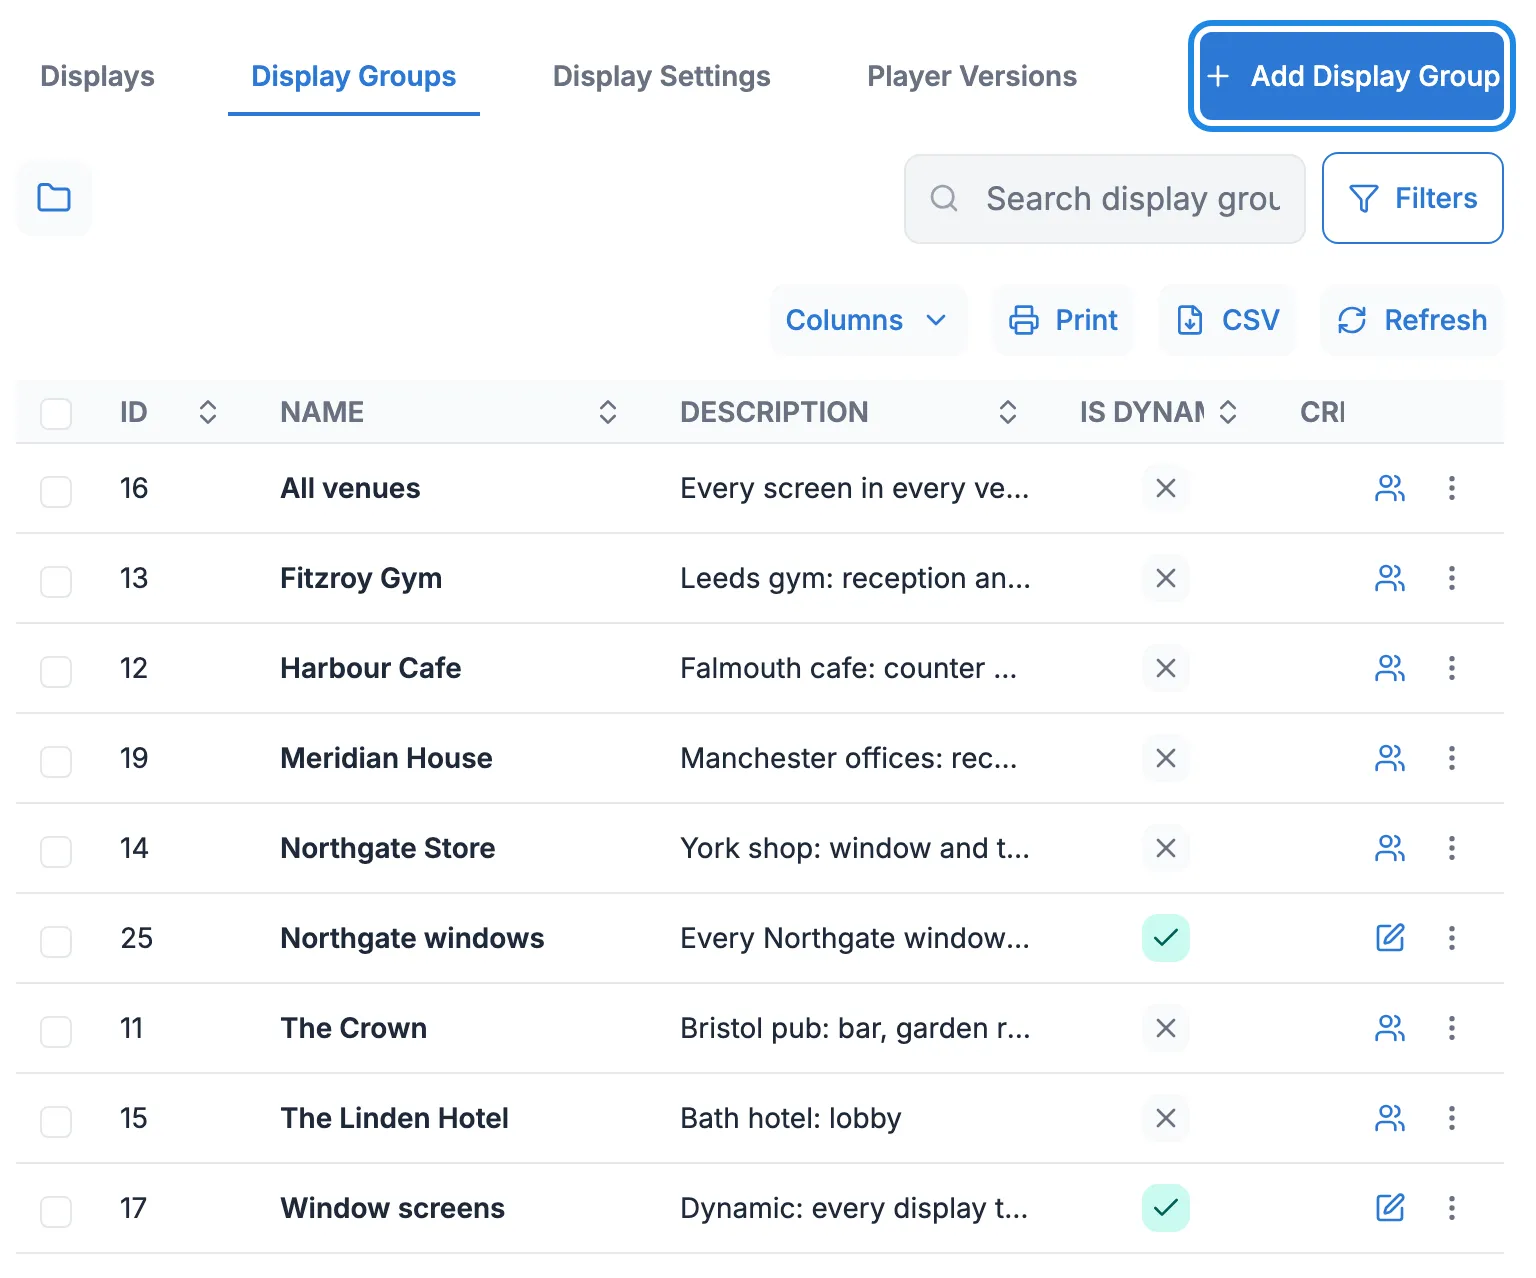Expand the Columns dropdown
1536x1278 pixels.
868,320
